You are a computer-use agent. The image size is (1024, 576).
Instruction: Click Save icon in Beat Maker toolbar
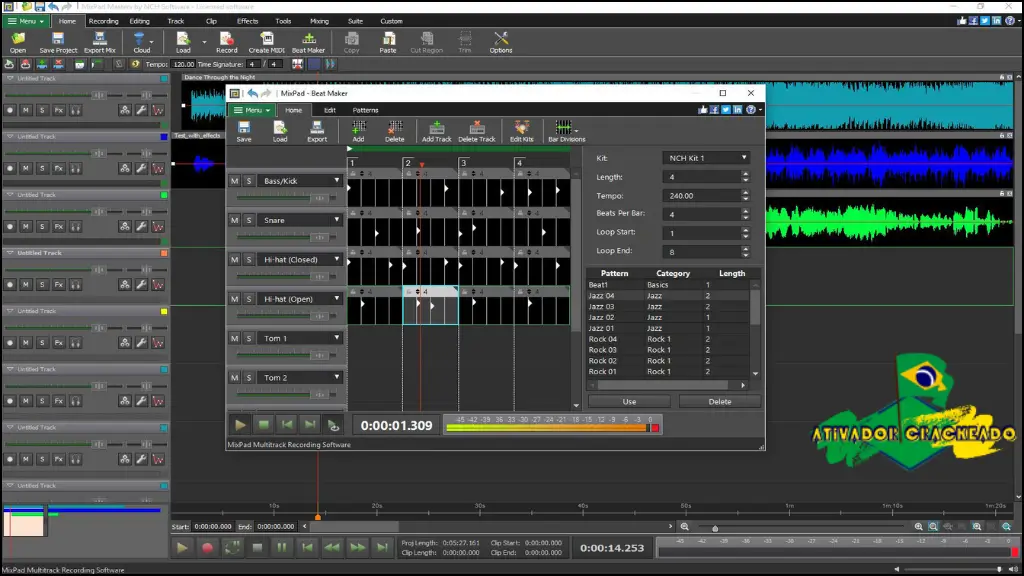pyautogui.click(x=244, y=131)
